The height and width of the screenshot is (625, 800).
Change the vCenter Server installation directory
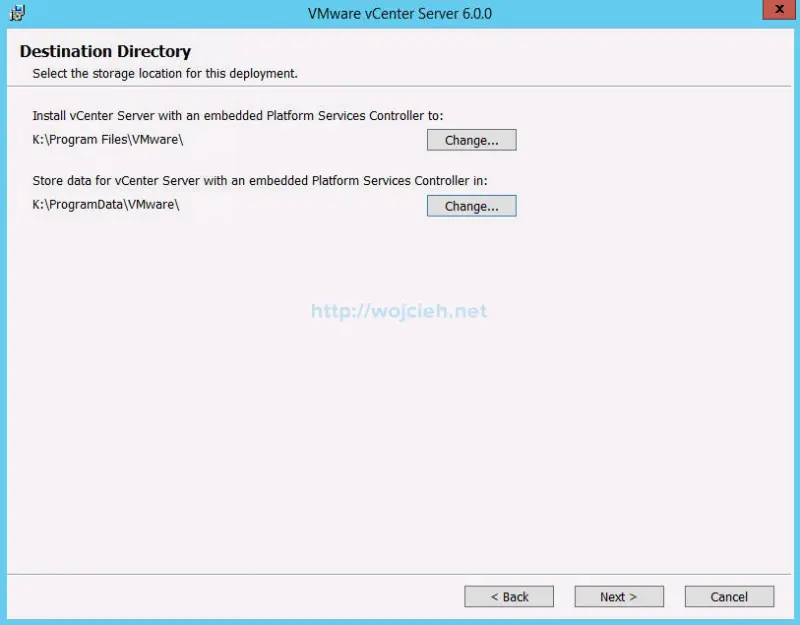click(x=471, y=139)
